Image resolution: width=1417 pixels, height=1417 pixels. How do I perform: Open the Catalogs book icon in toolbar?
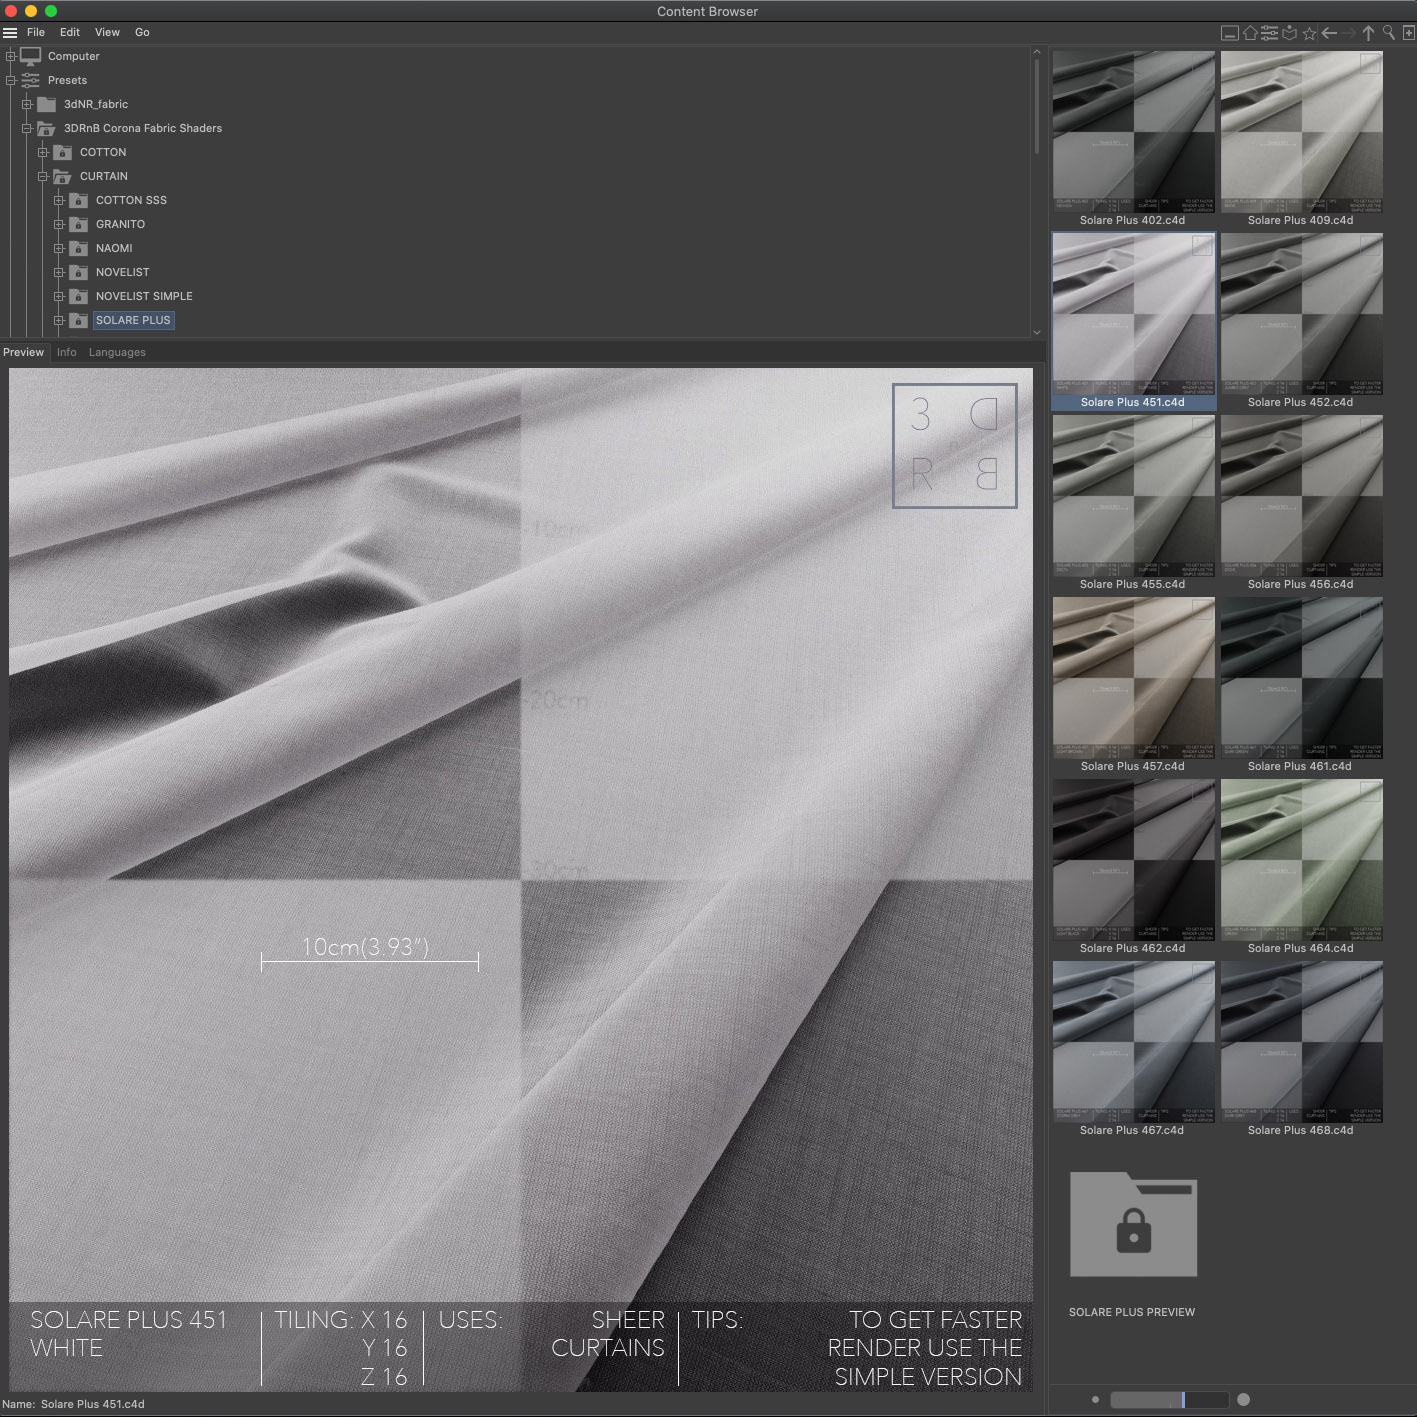click(1290, 33)
